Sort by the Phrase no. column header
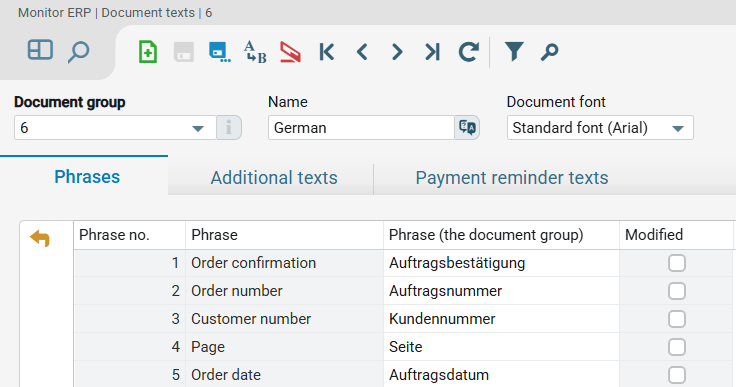Viewport: 736px width, 387px height. (x=130, y=235)
